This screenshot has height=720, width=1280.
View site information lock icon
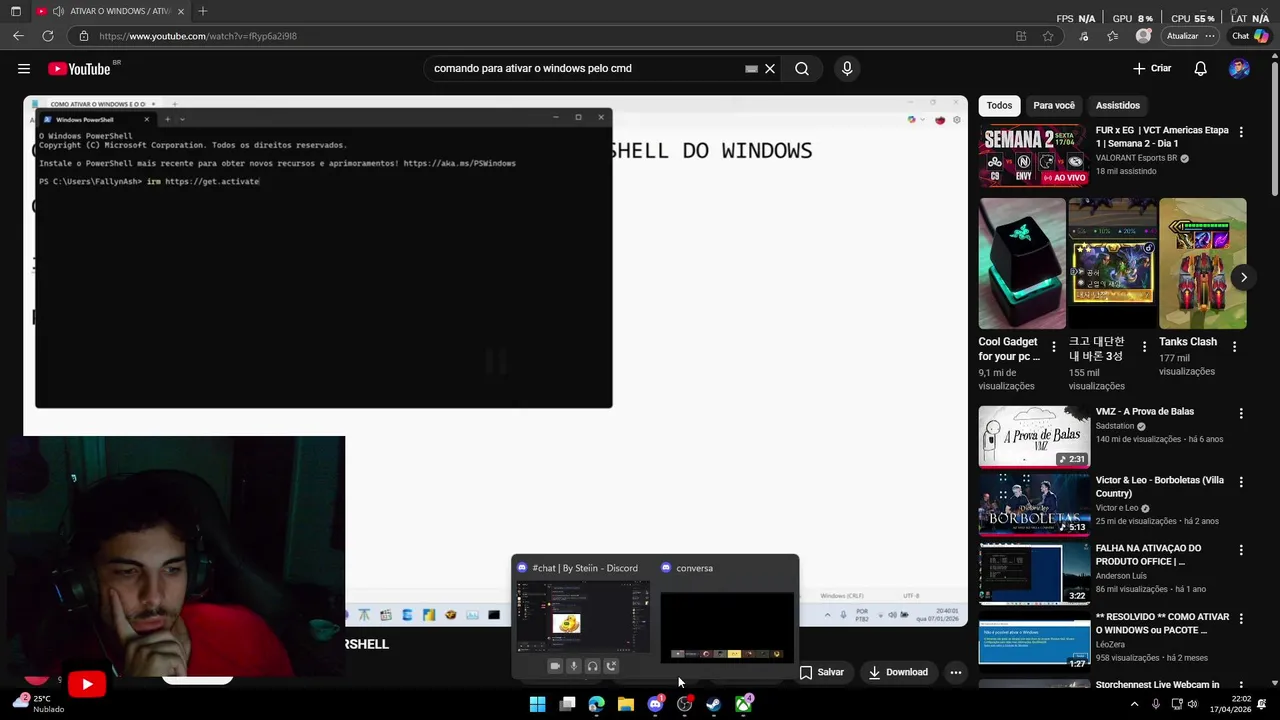(x=84, y=36)
